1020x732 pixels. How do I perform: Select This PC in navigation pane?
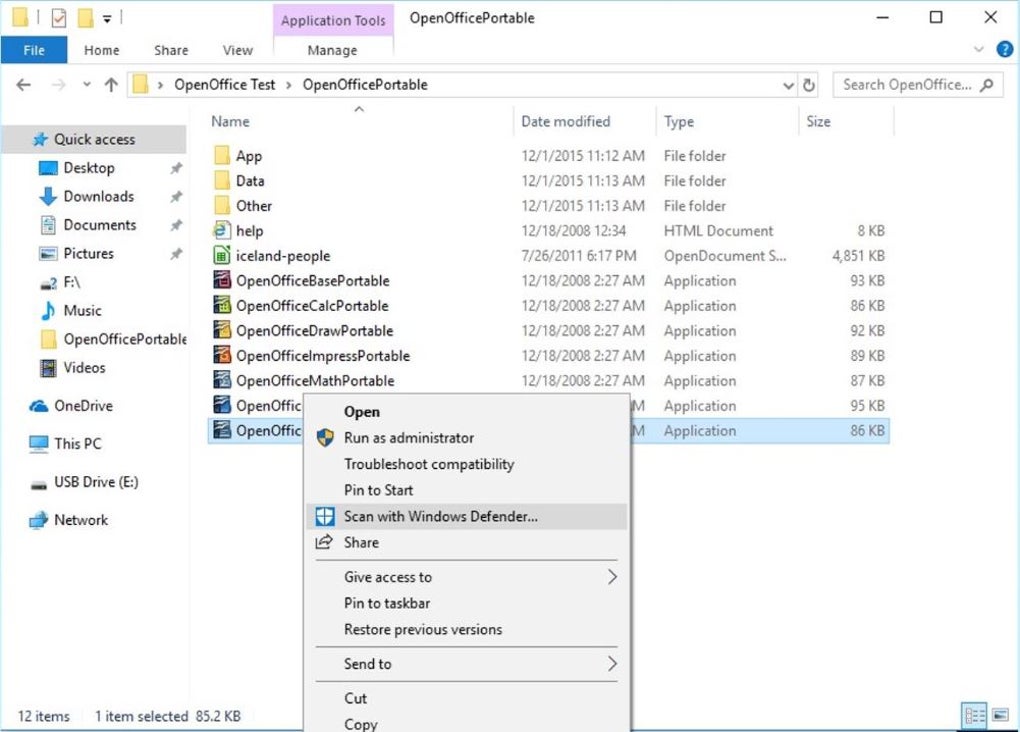(x=77, y=444)
